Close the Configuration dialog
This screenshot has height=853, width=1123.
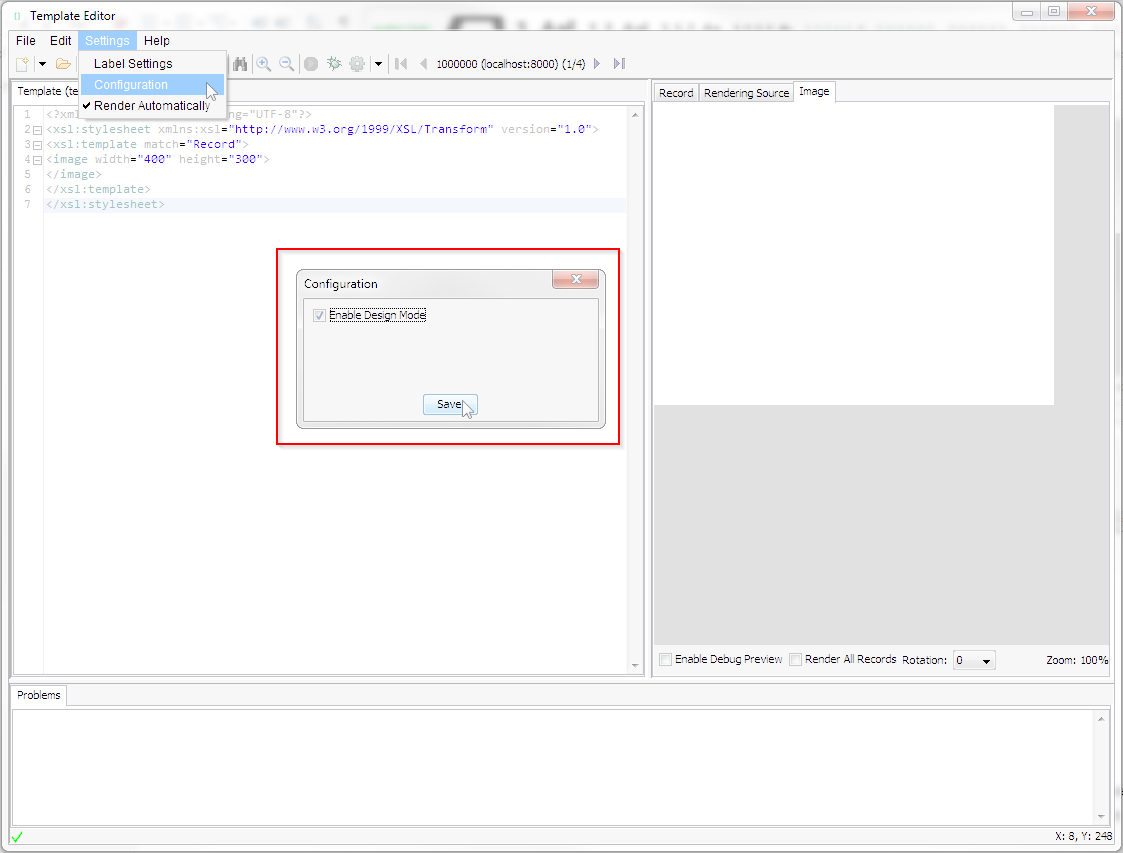pyautogui.click(x=576, y=279)
